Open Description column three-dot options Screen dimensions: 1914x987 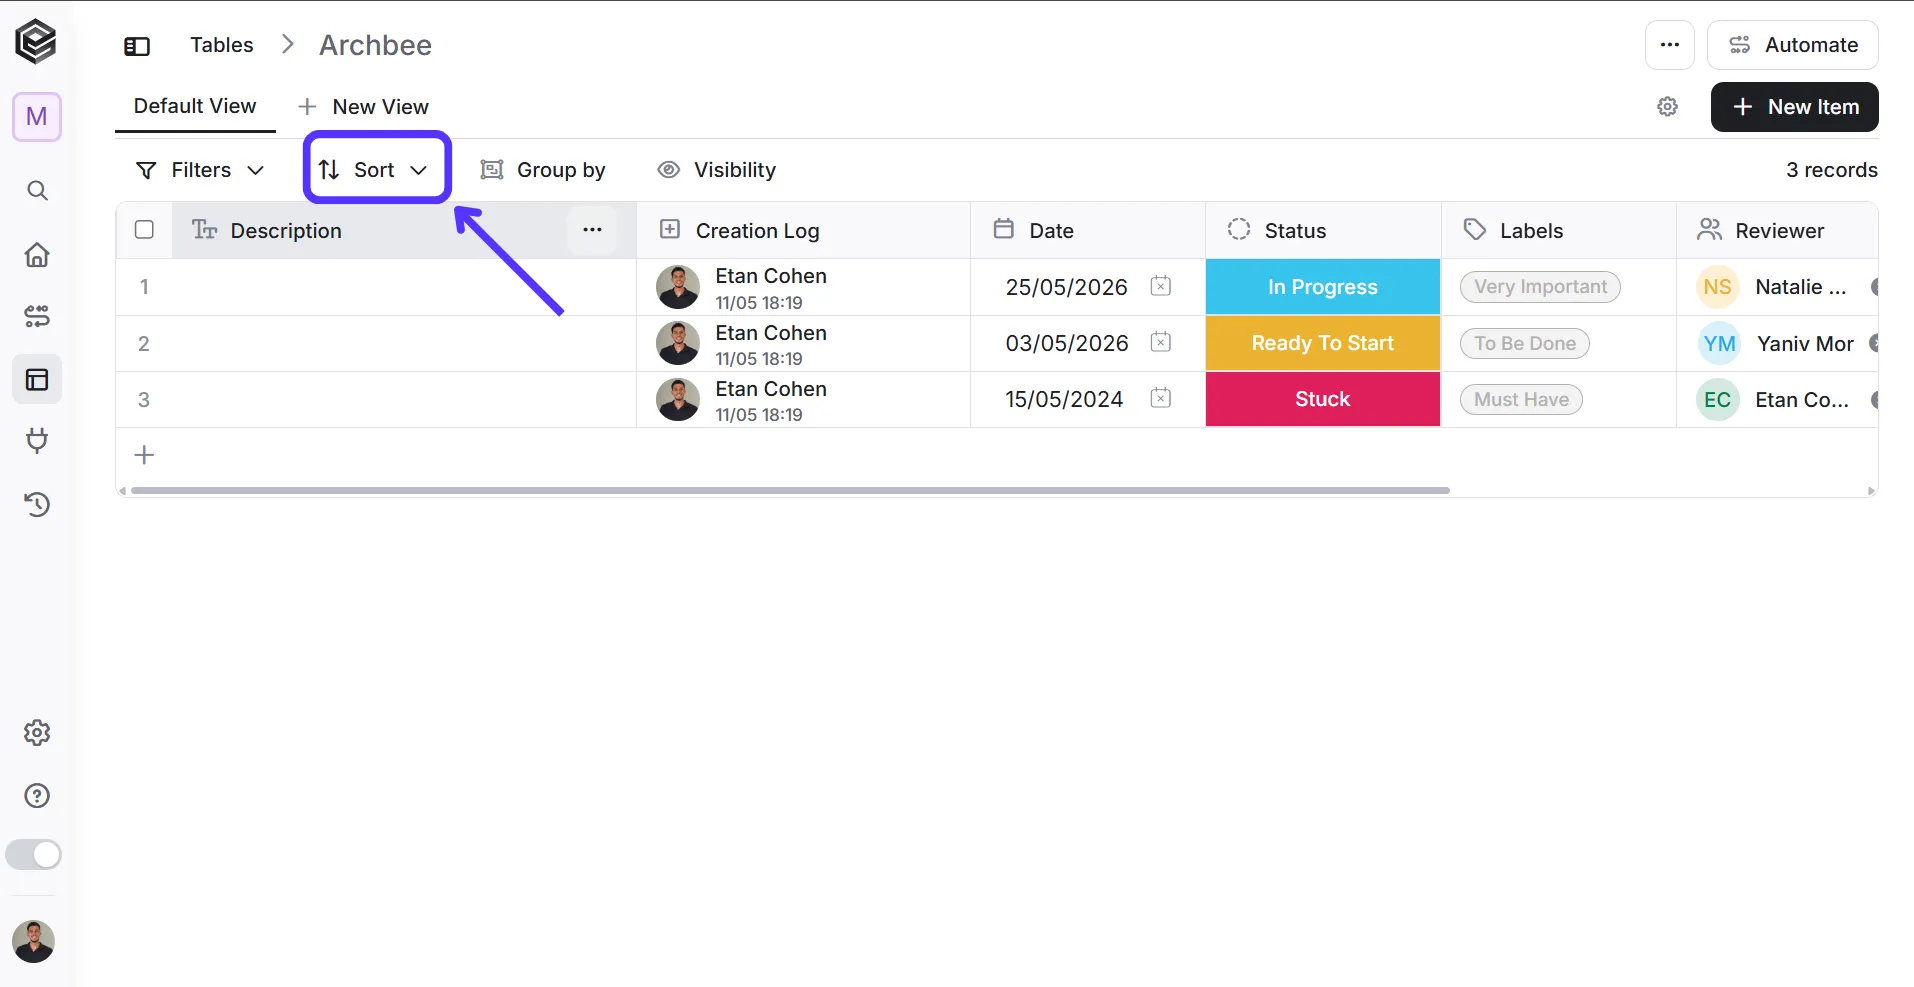coord(592,230)
